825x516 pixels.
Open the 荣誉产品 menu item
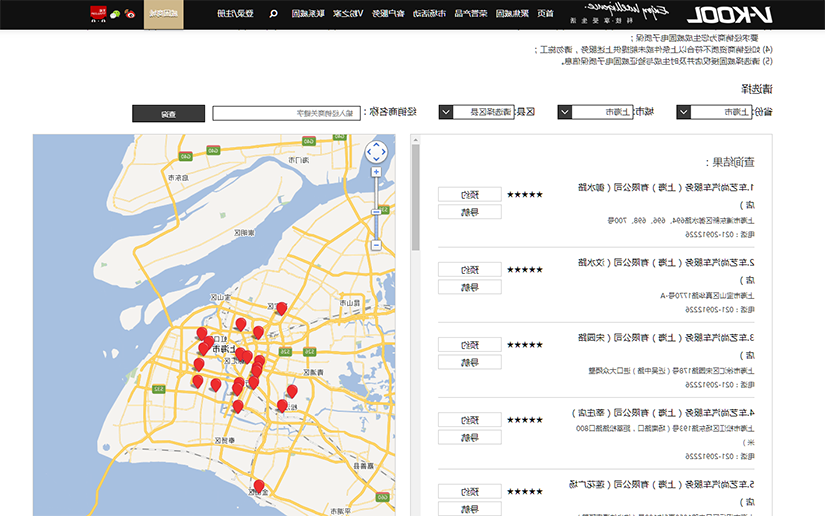[471, 14]
